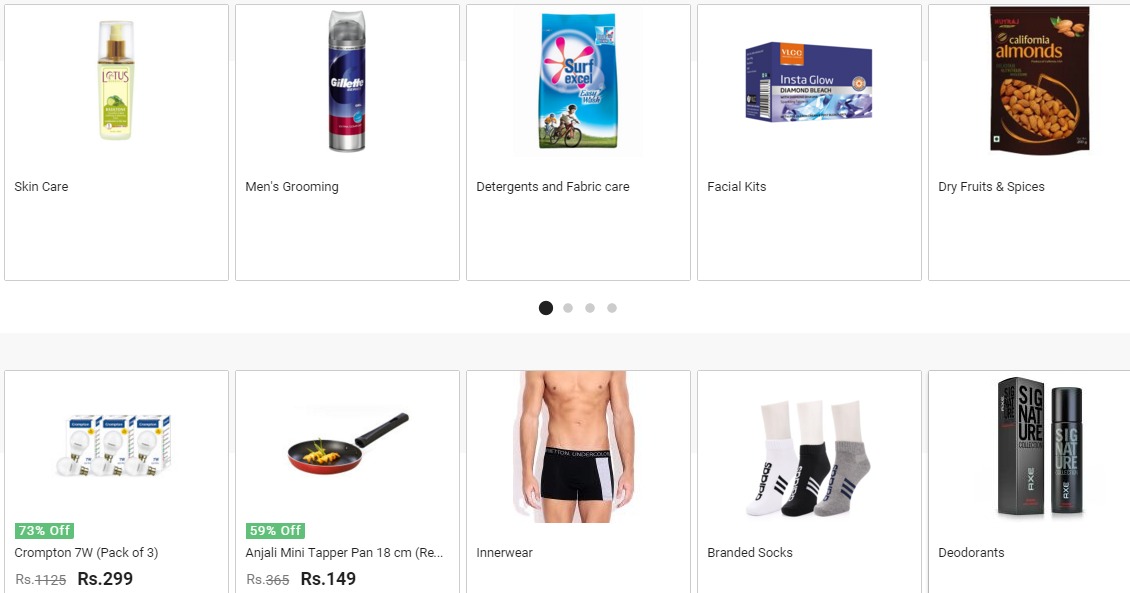Select the Adidas socks image
This screenshot has height=593, width=1130.
pos(809,458)
